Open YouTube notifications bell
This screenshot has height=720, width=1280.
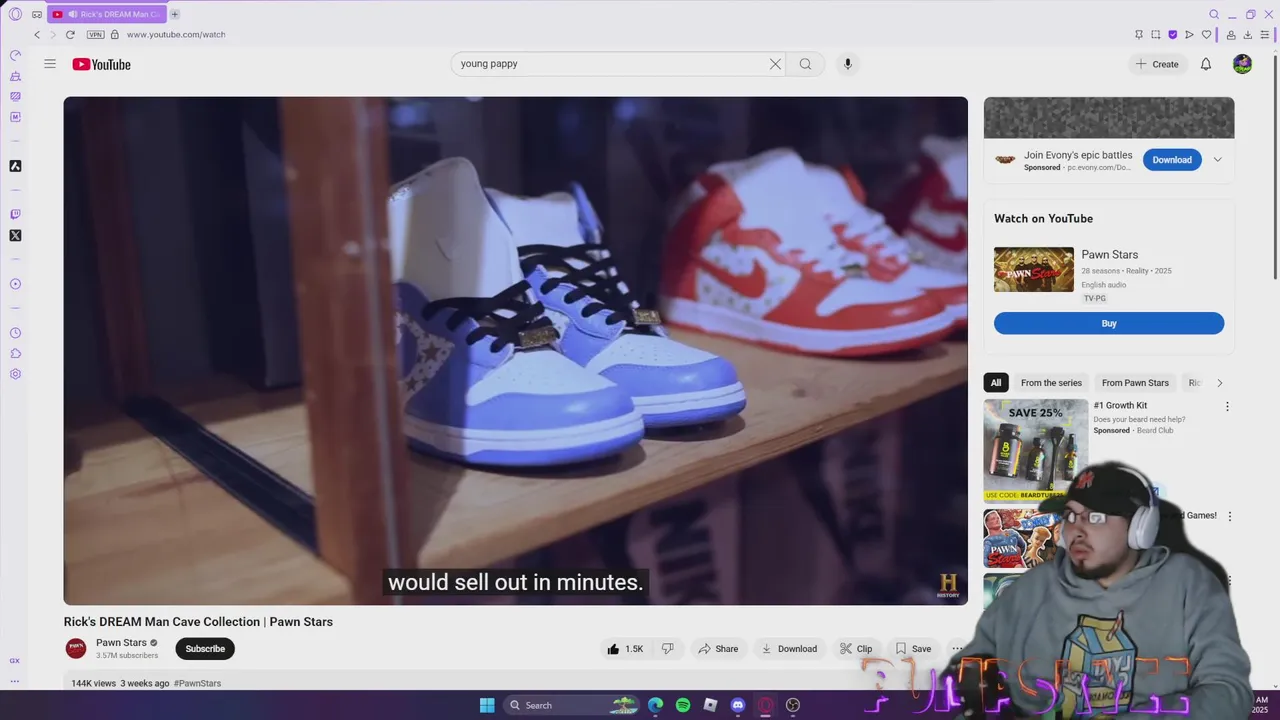pyautogui.click(x=1206, y=64)
